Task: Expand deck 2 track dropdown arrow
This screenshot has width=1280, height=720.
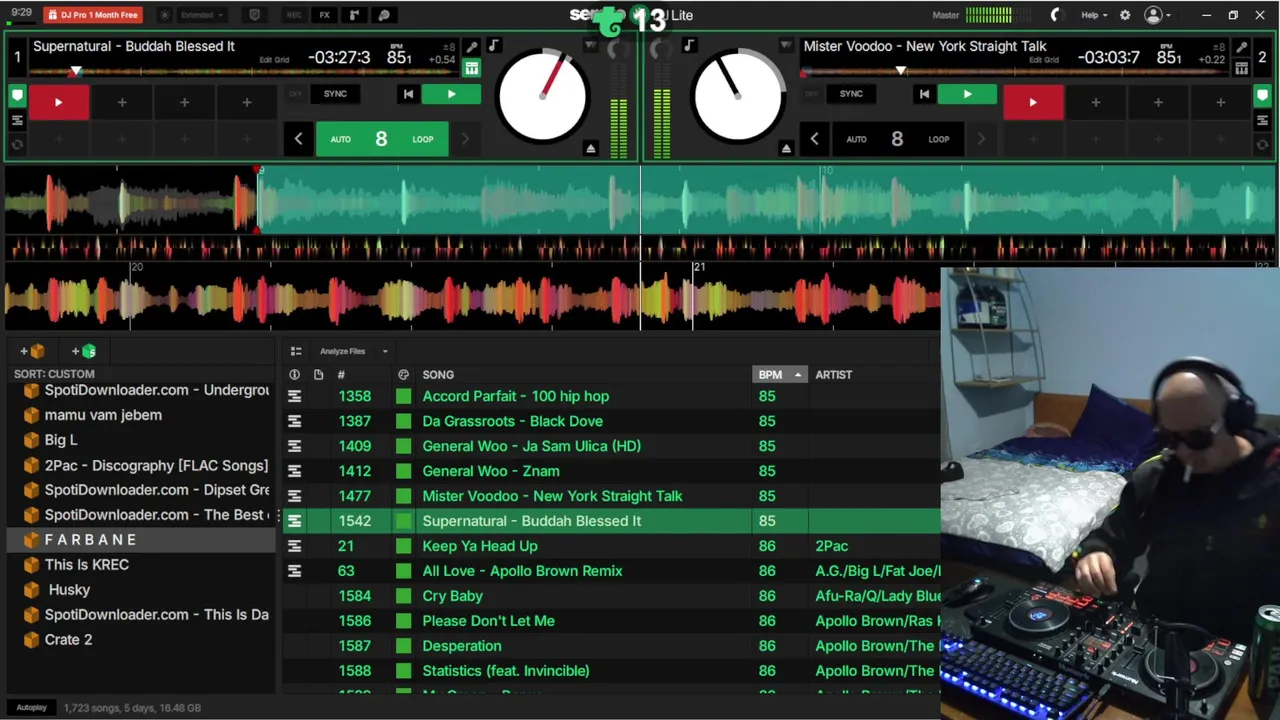Action: [x=786, y=46]
